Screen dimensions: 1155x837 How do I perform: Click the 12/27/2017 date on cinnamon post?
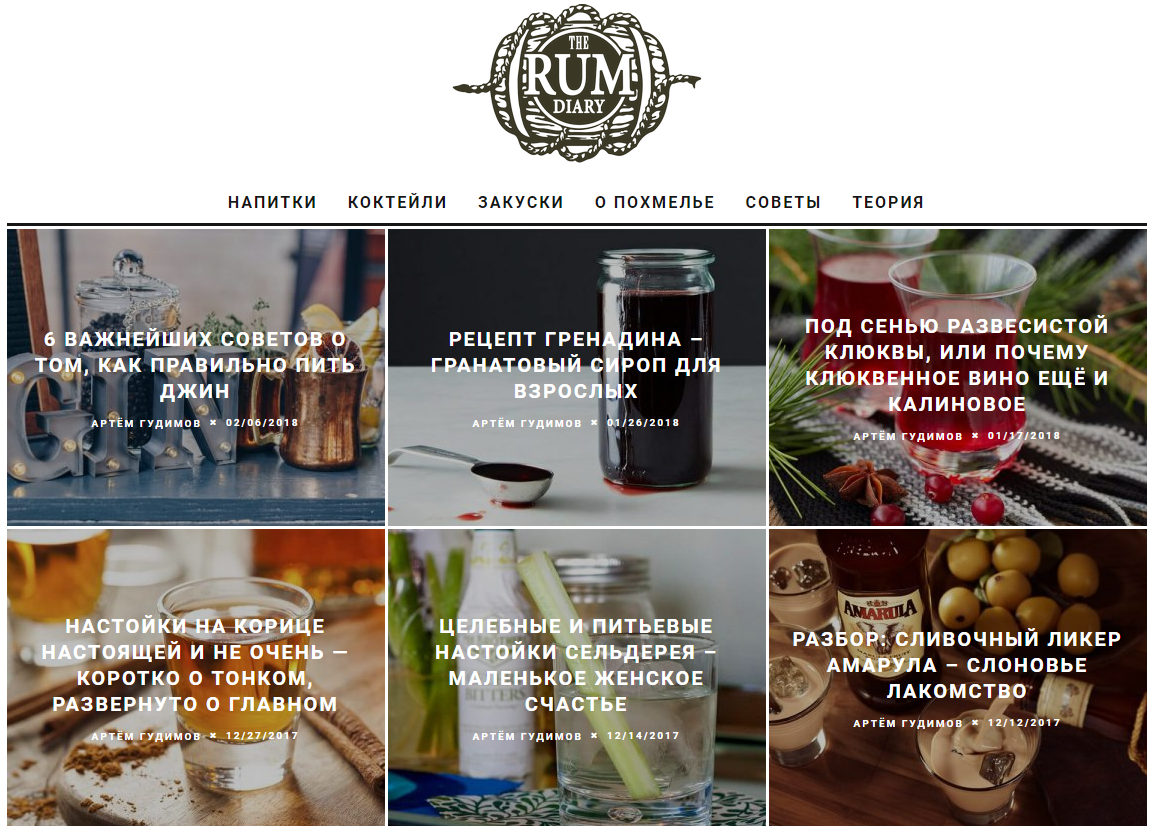click(262, 736)
